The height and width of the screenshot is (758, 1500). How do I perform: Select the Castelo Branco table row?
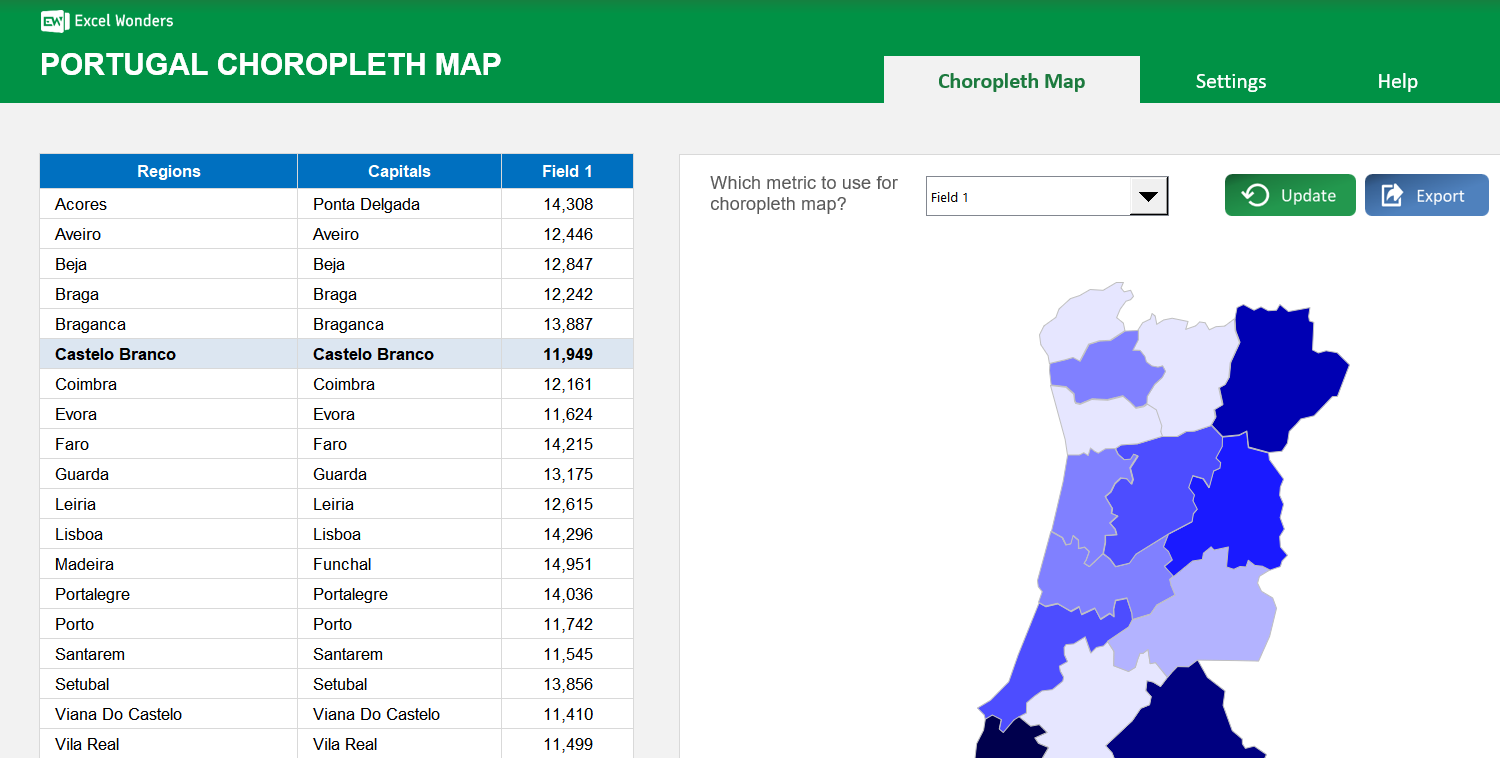point(168,354)
